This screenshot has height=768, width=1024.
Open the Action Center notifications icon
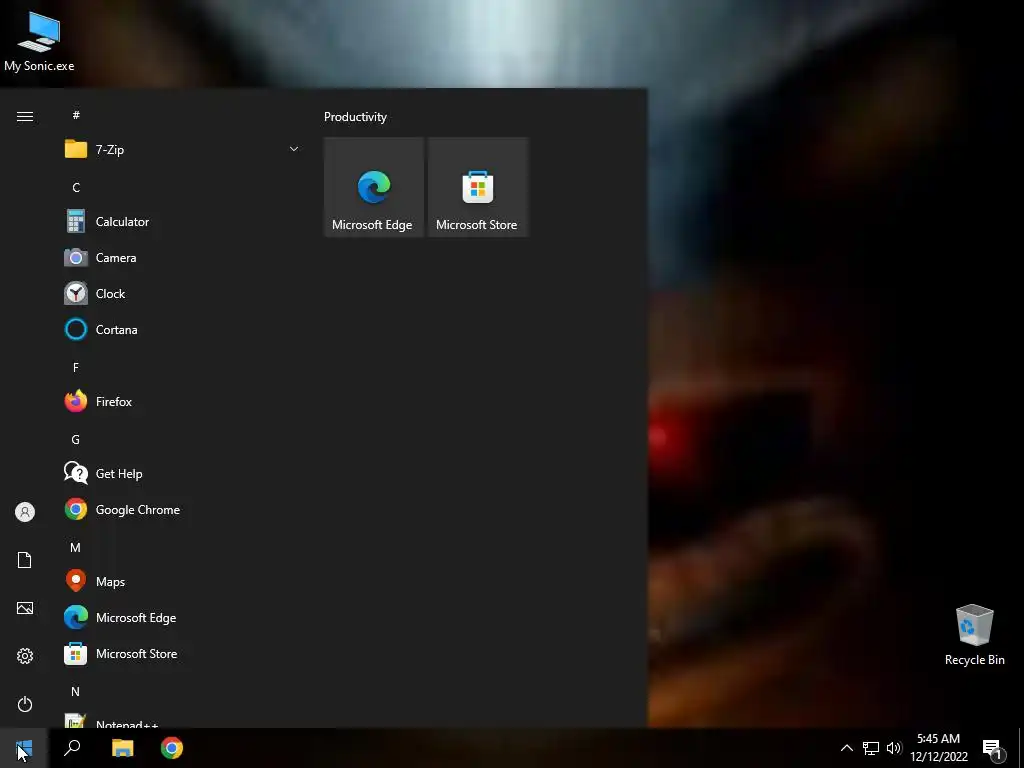[x=993, y=749]
